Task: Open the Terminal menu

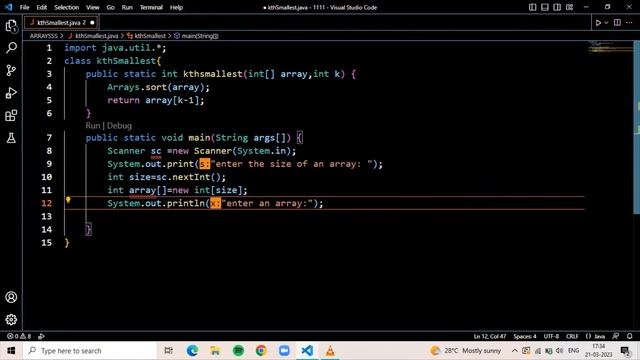Action: 151,7
